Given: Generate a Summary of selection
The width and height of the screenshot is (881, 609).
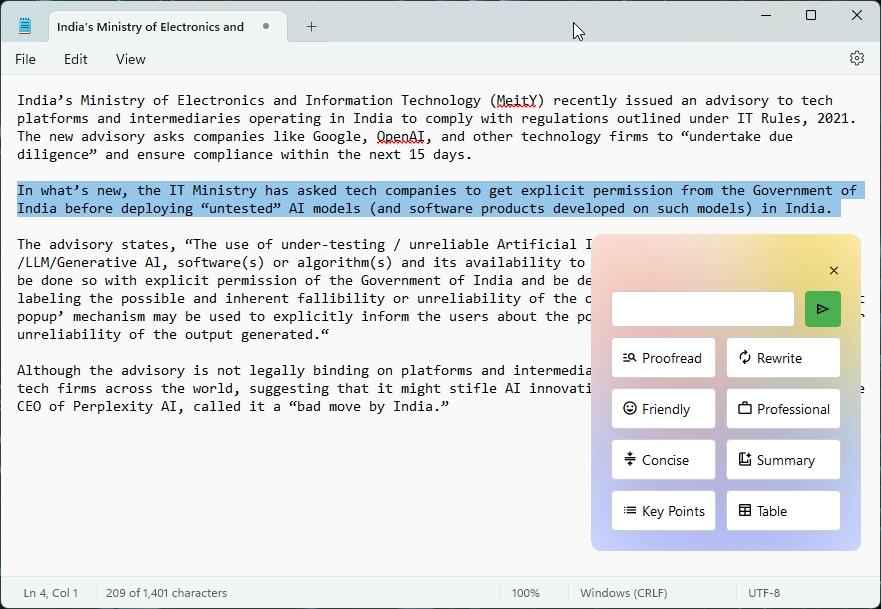Looking at the screenshot, I should pos(783,460).
